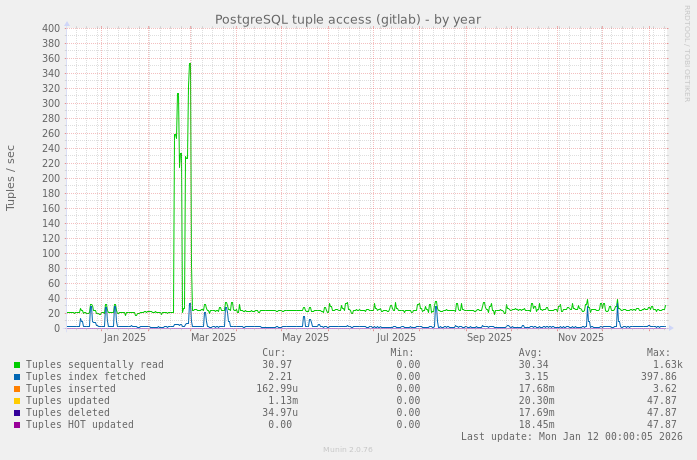Click the 'Mar 2025' x-axis label
The width and height of the screenshot is (697, 460).
coord(213,338)
